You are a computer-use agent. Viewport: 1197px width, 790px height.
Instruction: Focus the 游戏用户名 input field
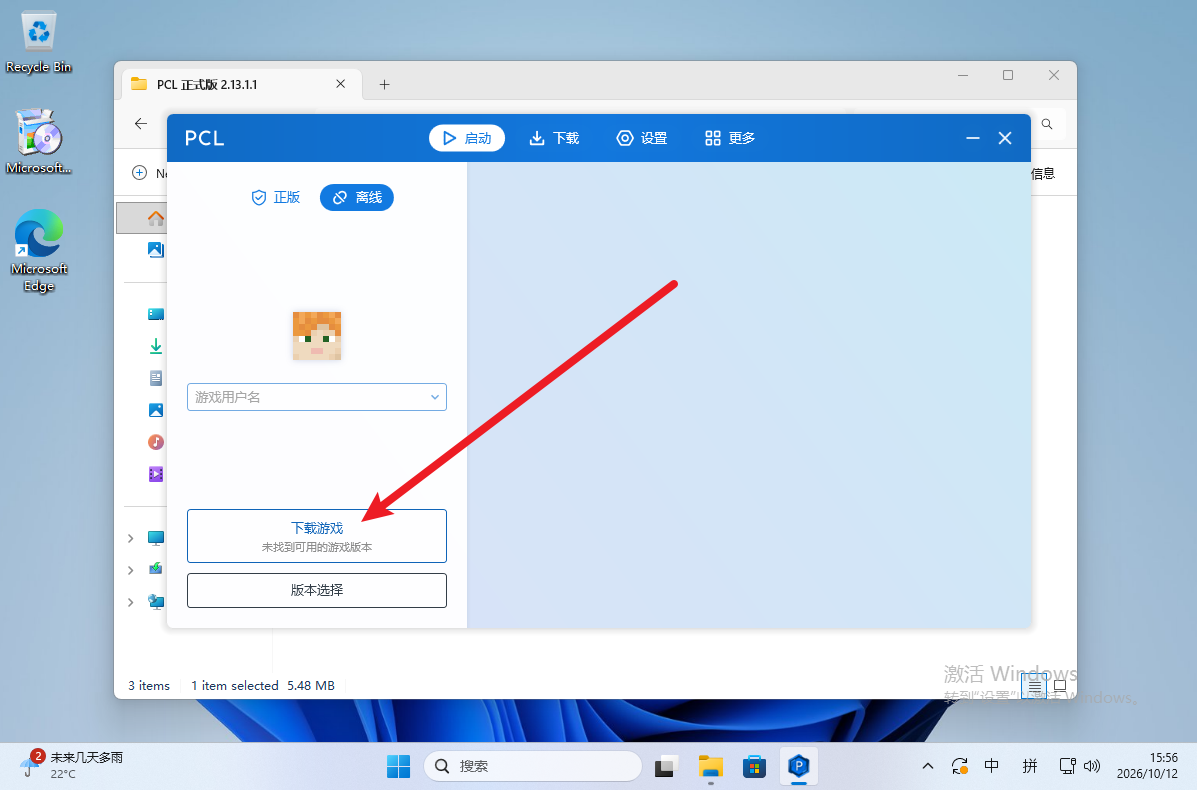[x=317, y=397]
